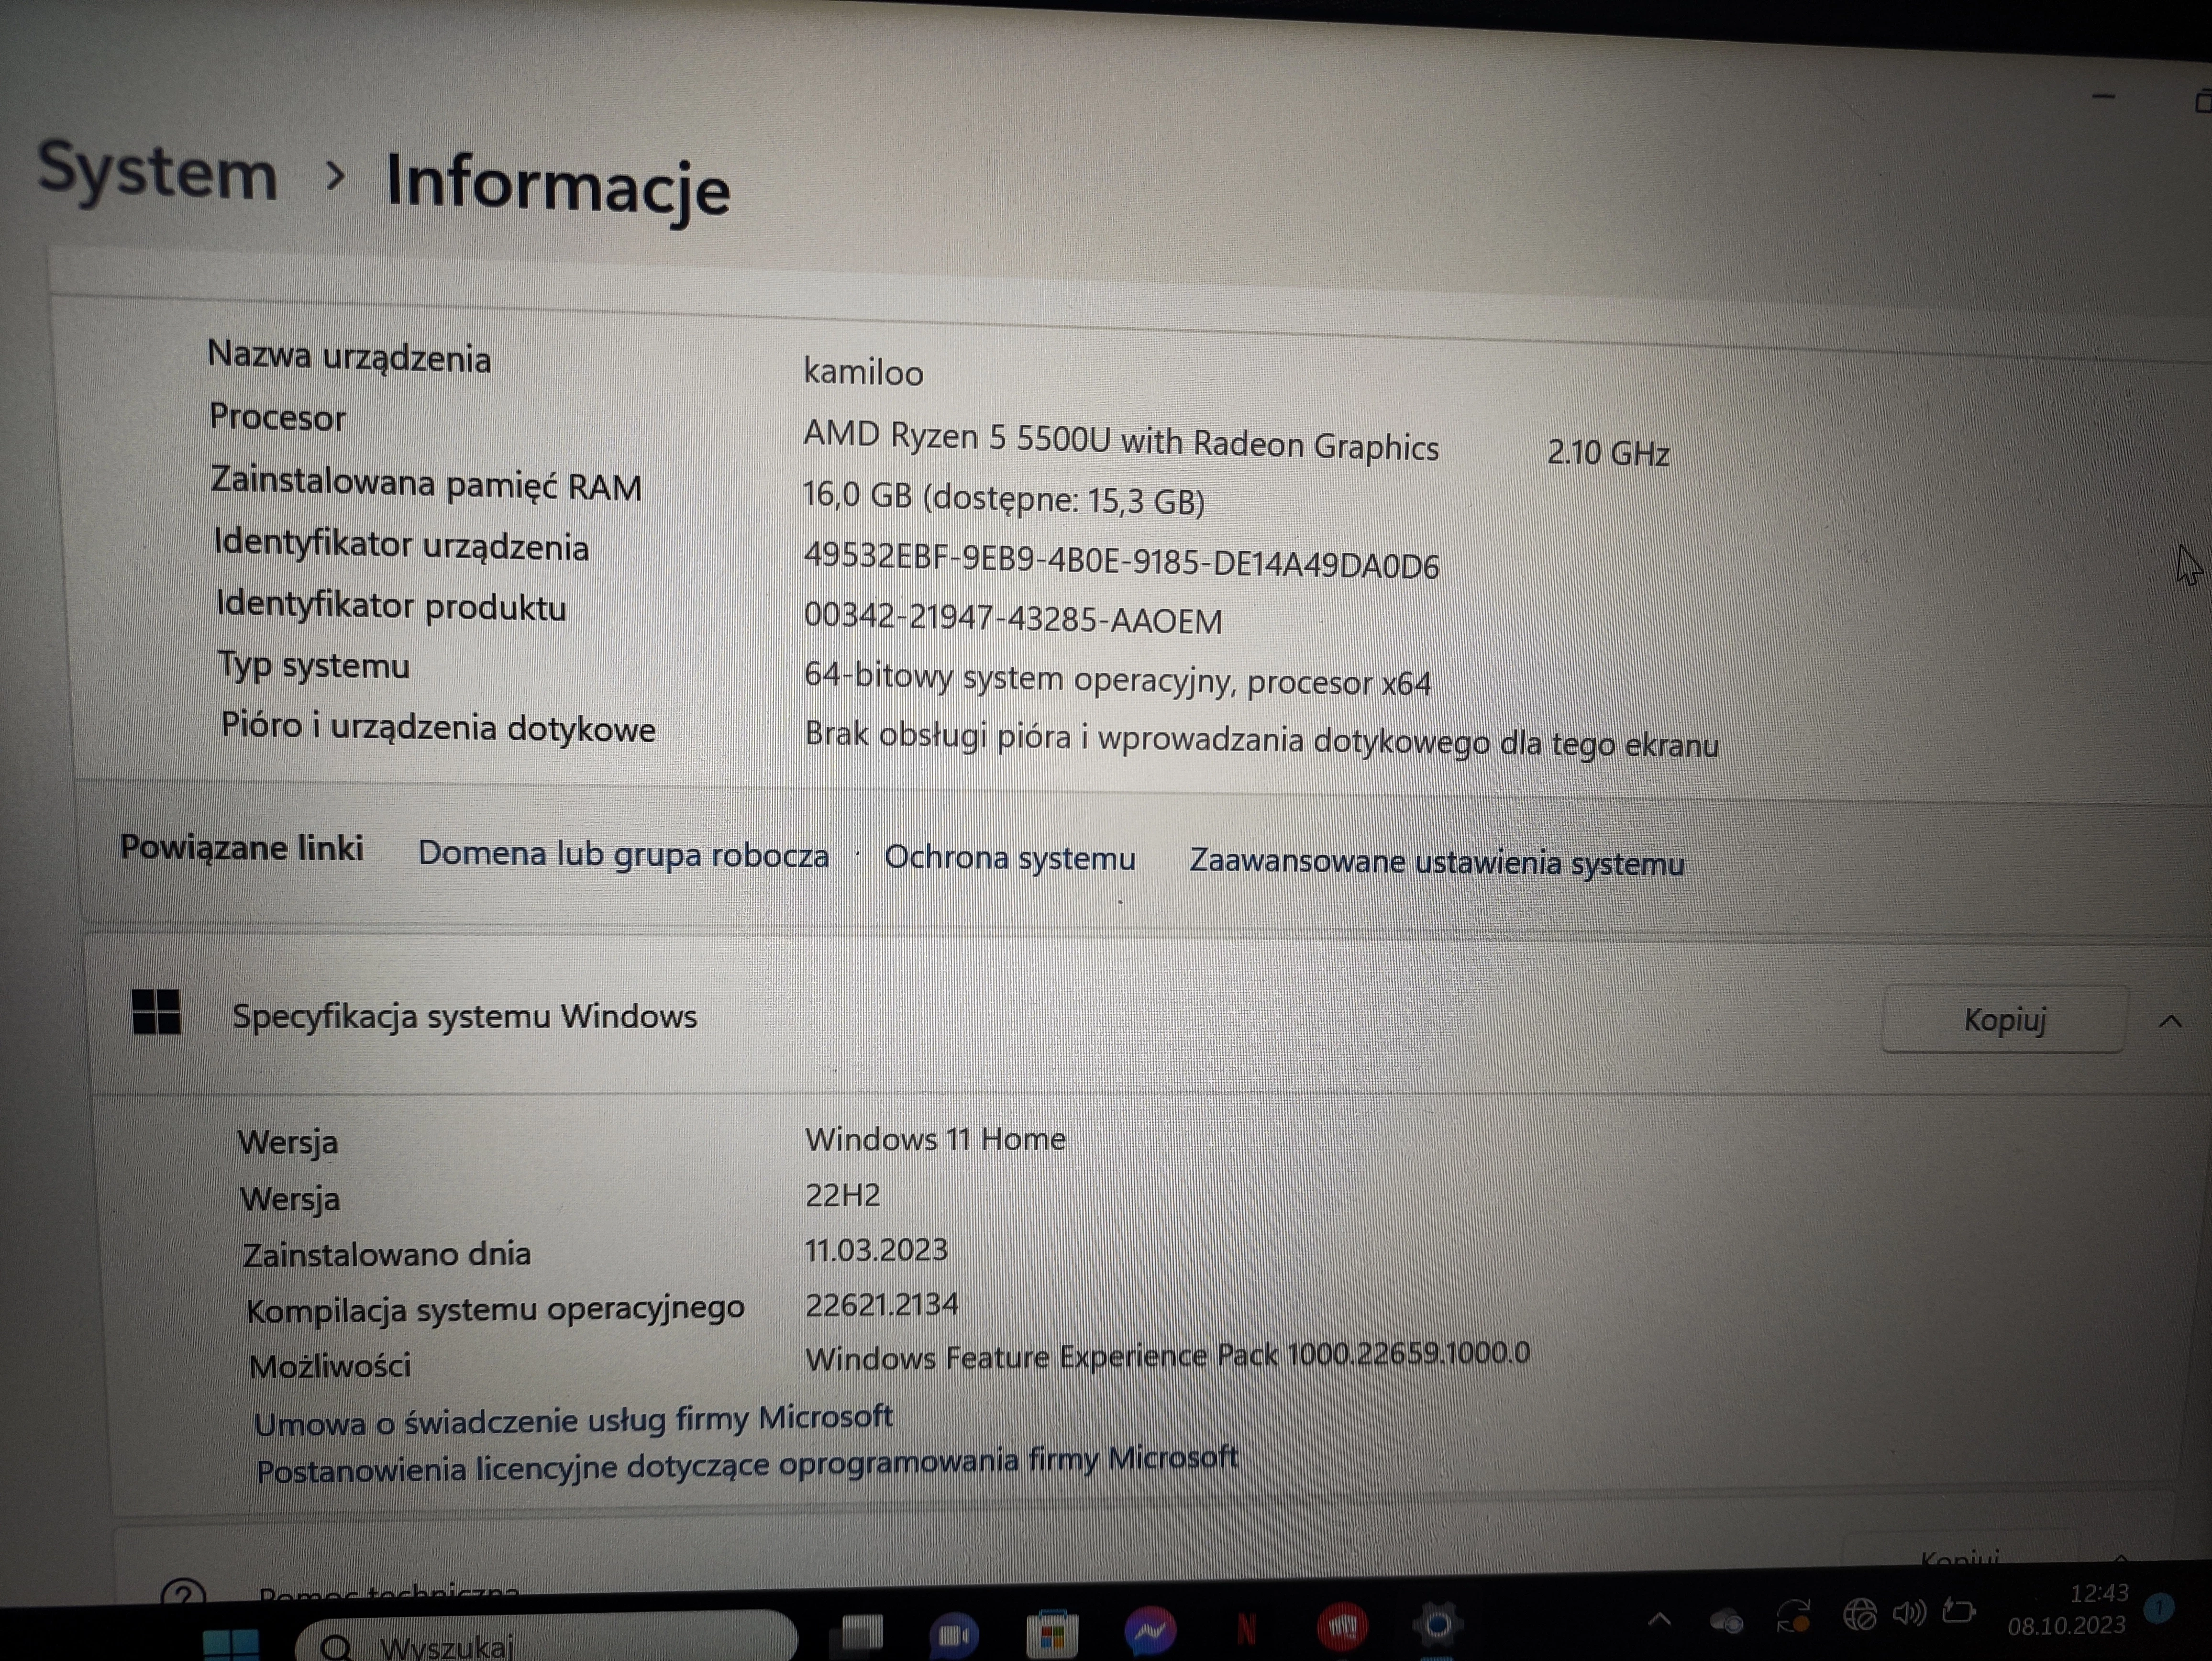
Task: Click Pióro i urządzenia dotykowe label
Action: [x=438, y=727]
